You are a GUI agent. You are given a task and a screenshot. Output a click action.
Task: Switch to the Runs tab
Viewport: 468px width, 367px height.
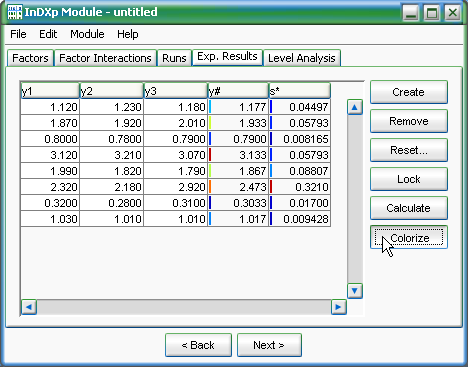pos(174,58)
